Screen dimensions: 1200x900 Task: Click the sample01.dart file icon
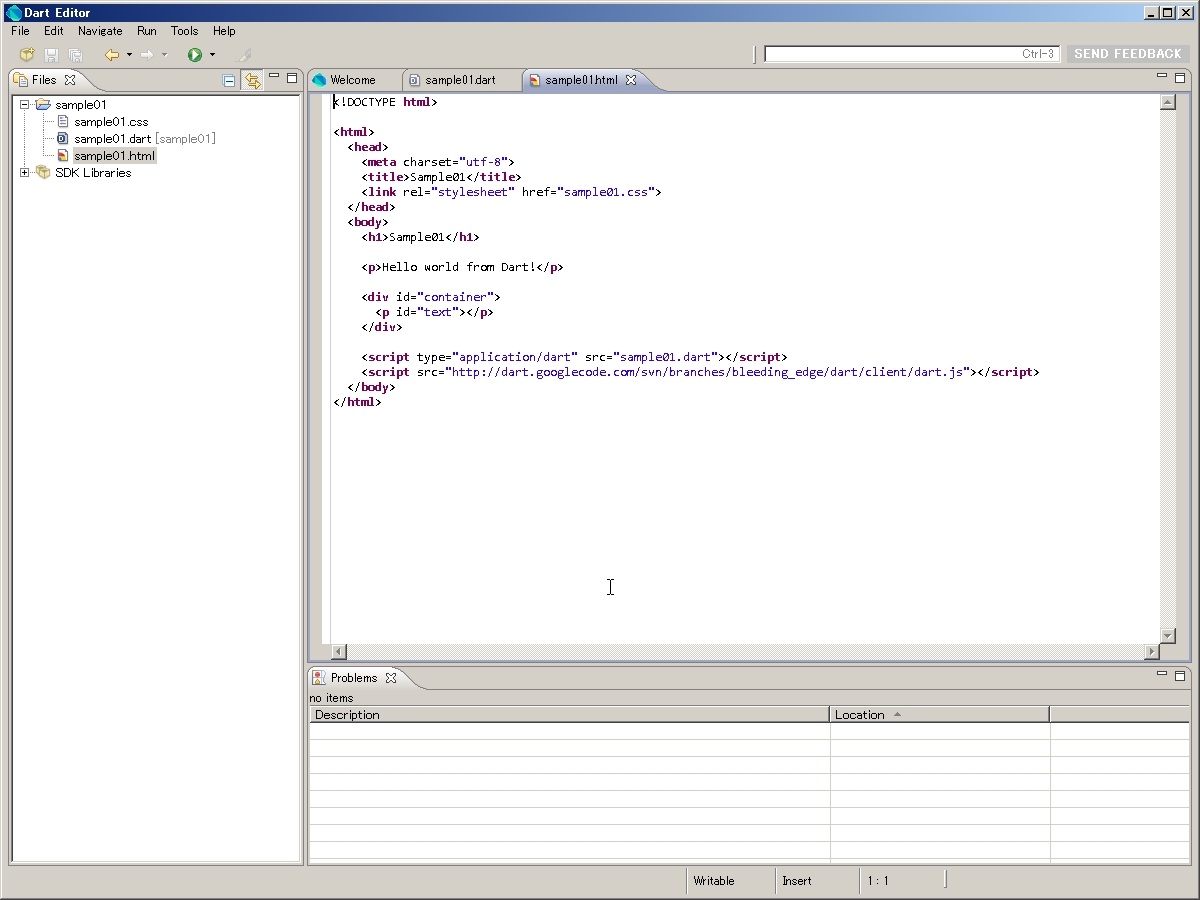(63, 139)
